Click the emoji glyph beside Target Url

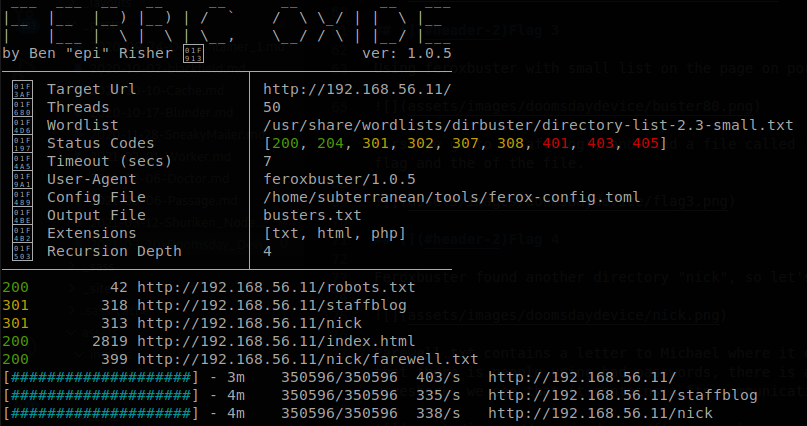[22, 90]
